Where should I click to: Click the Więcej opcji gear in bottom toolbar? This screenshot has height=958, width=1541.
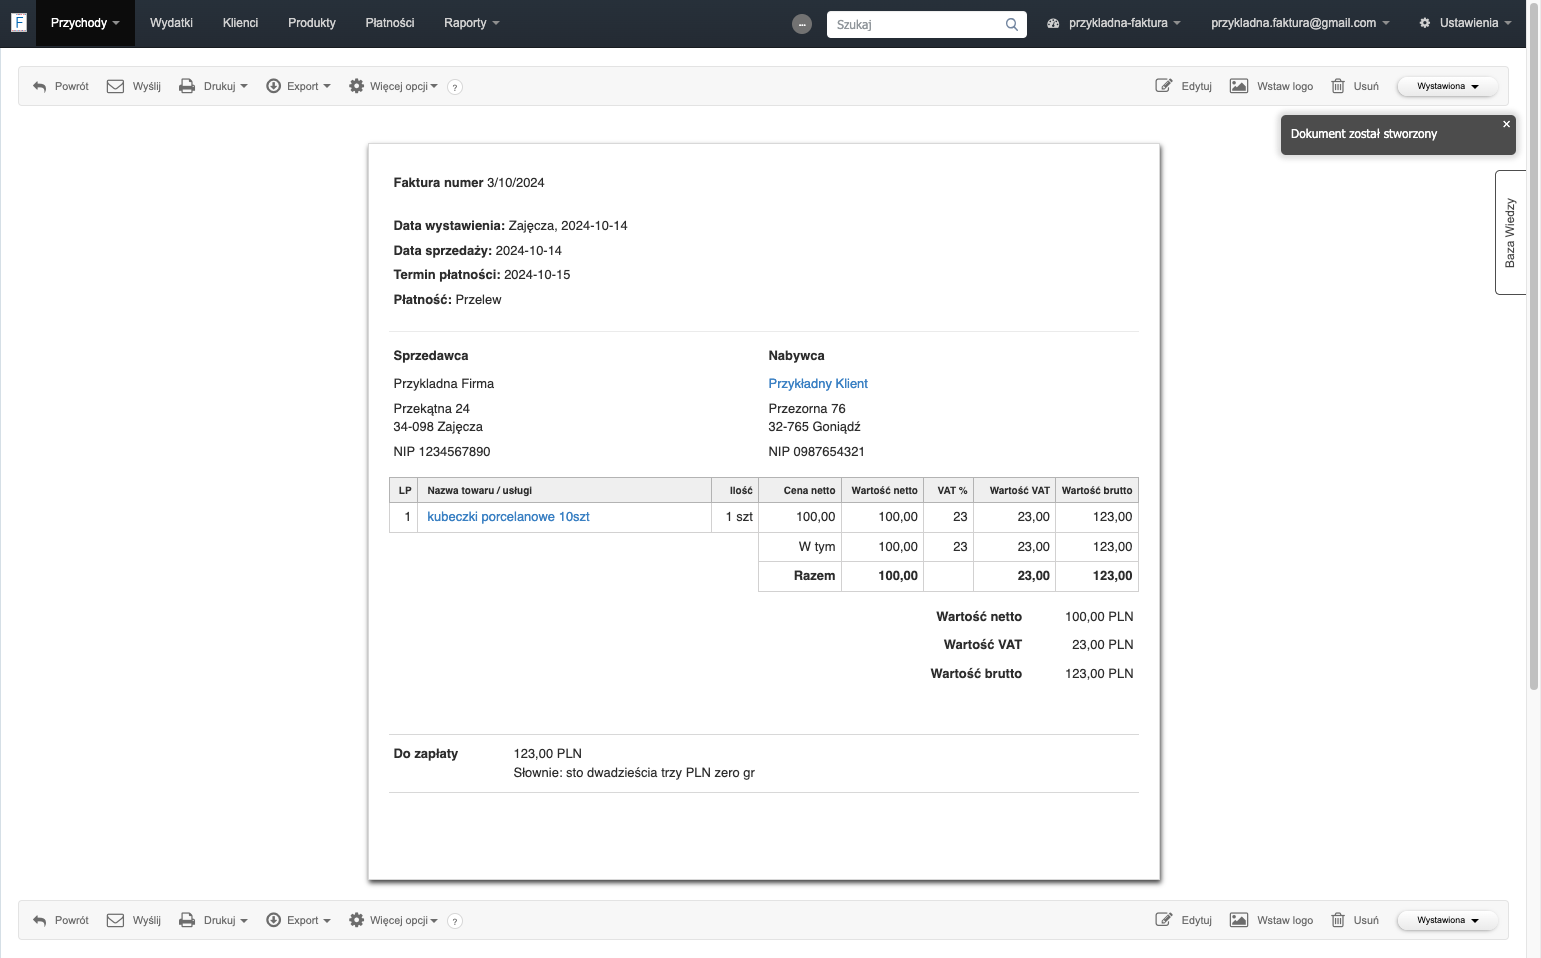click(x=356, y=920)
